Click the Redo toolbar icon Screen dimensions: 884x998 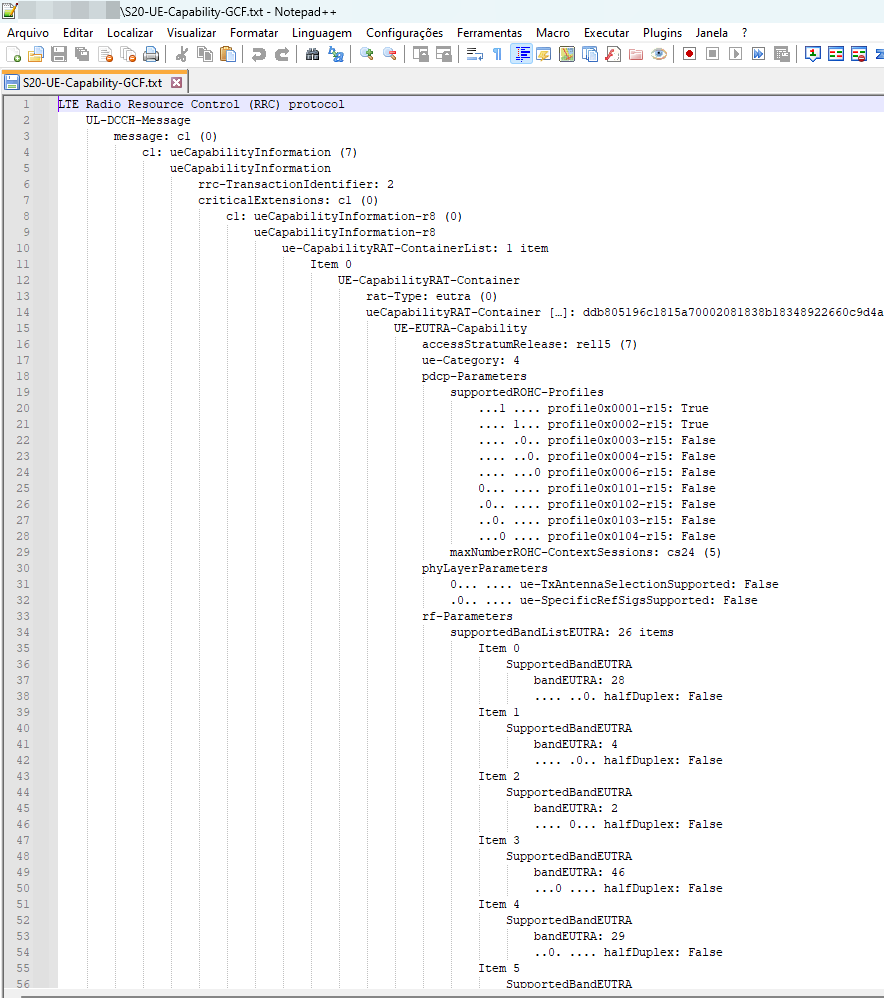(x=281, y=55)
